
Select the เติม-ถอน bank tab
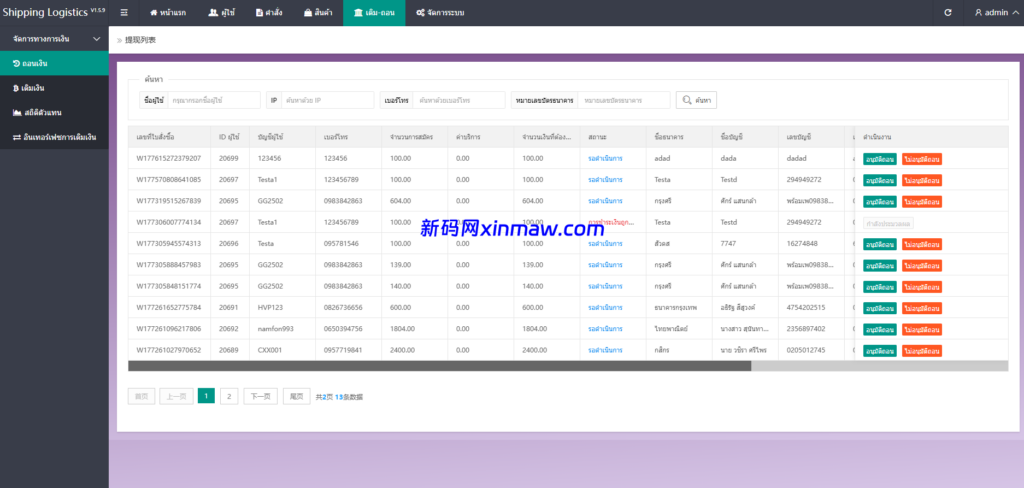click(374, 12)
